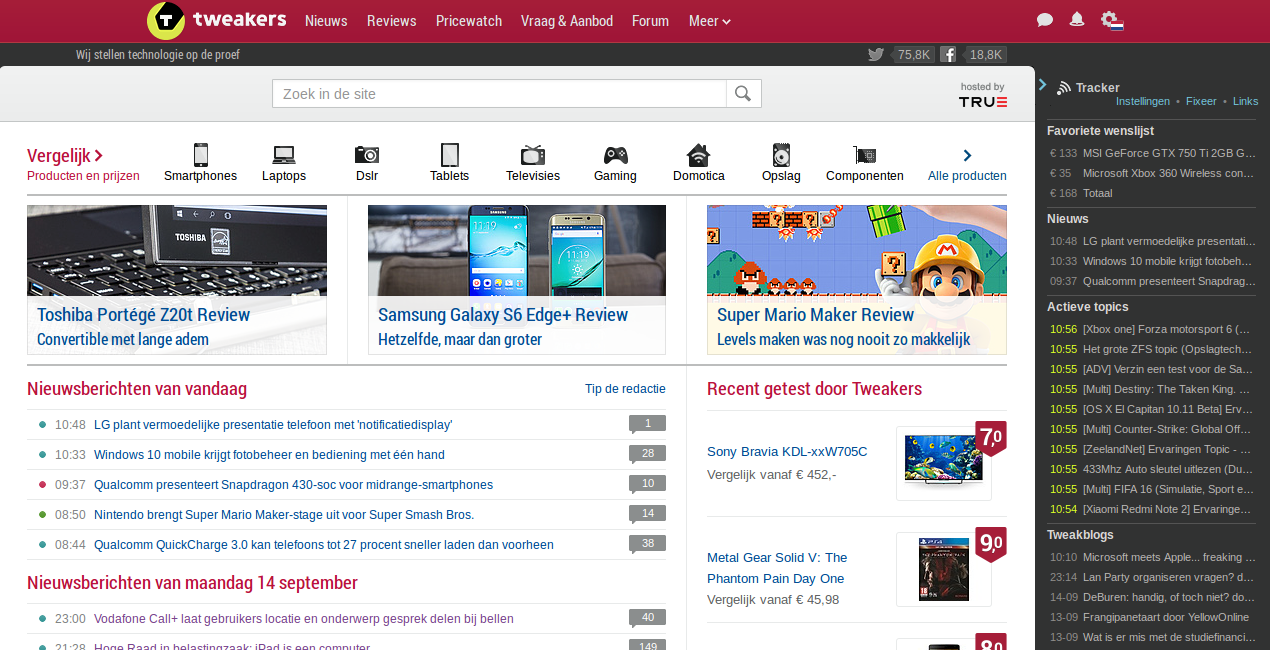This screenshot has width=1270, height=650.
Task: Open the Domotica house category icon
Action: click(x=698, y=155)
